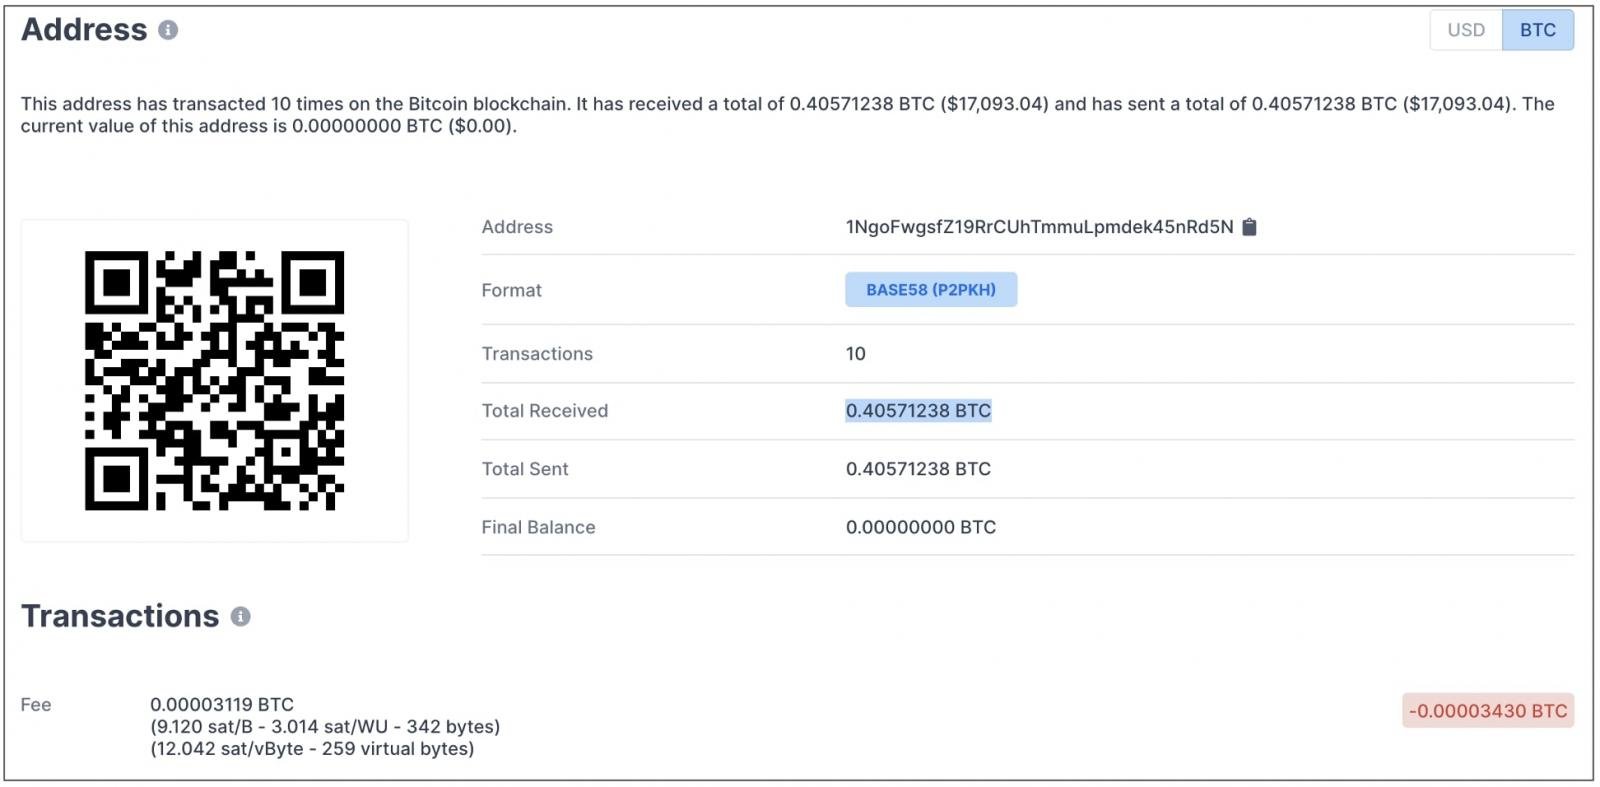Click the Transactions count value 10
Screen dimensions: 1600x787
tap(855, 354)
